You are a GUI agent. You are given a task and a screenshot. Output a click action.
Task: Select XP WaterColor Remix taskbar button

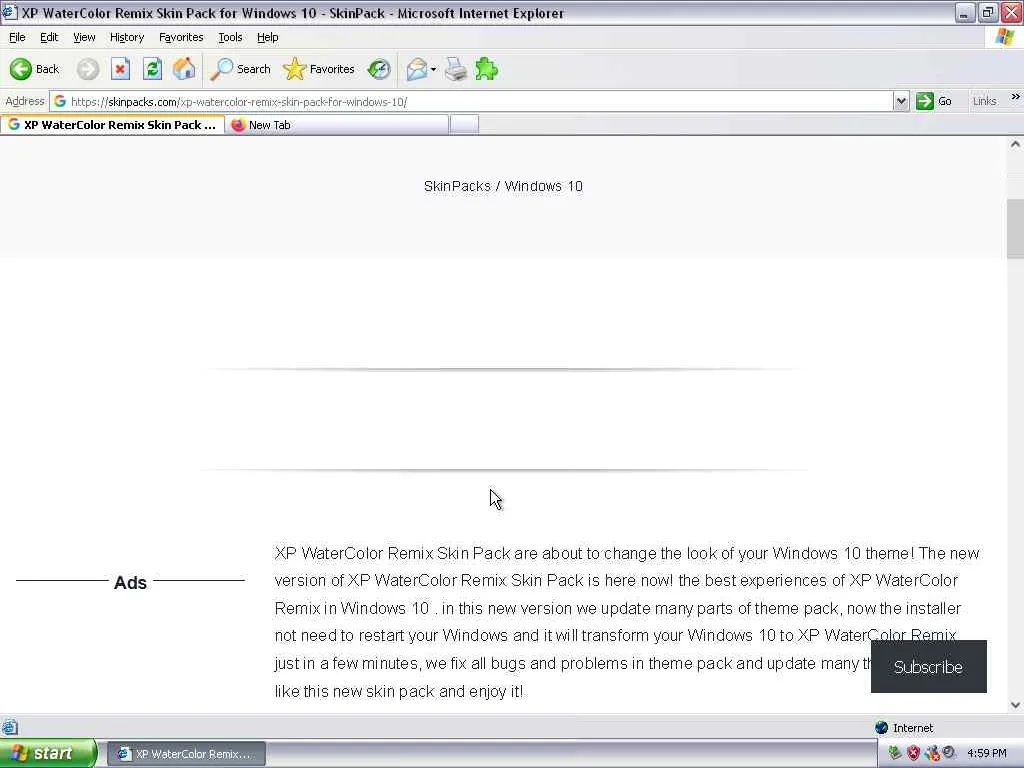click(186, 754)
